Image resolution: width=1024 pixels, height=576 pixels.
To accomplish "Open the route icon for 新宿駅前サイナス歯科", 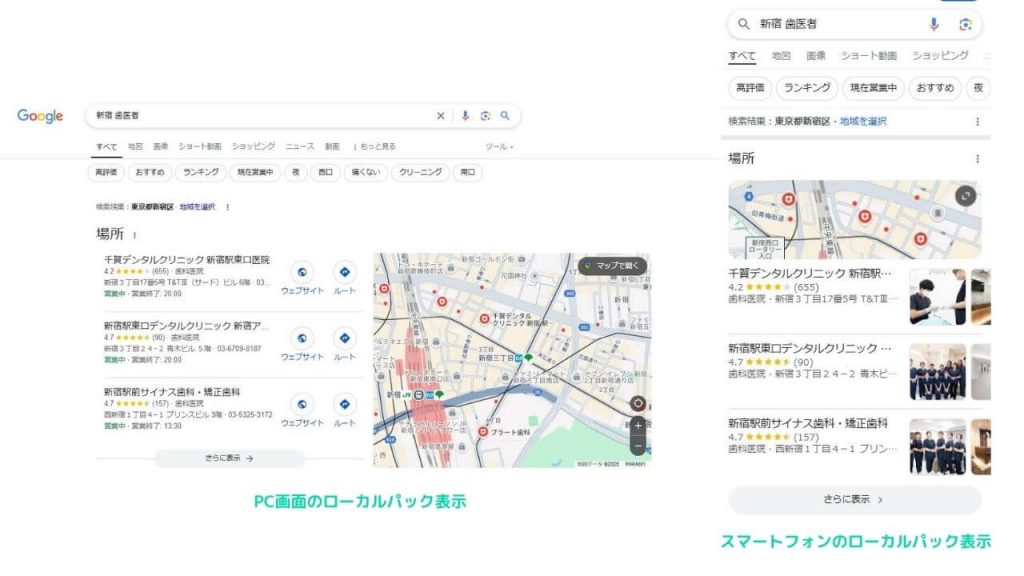I will click(x=344, y=404).
